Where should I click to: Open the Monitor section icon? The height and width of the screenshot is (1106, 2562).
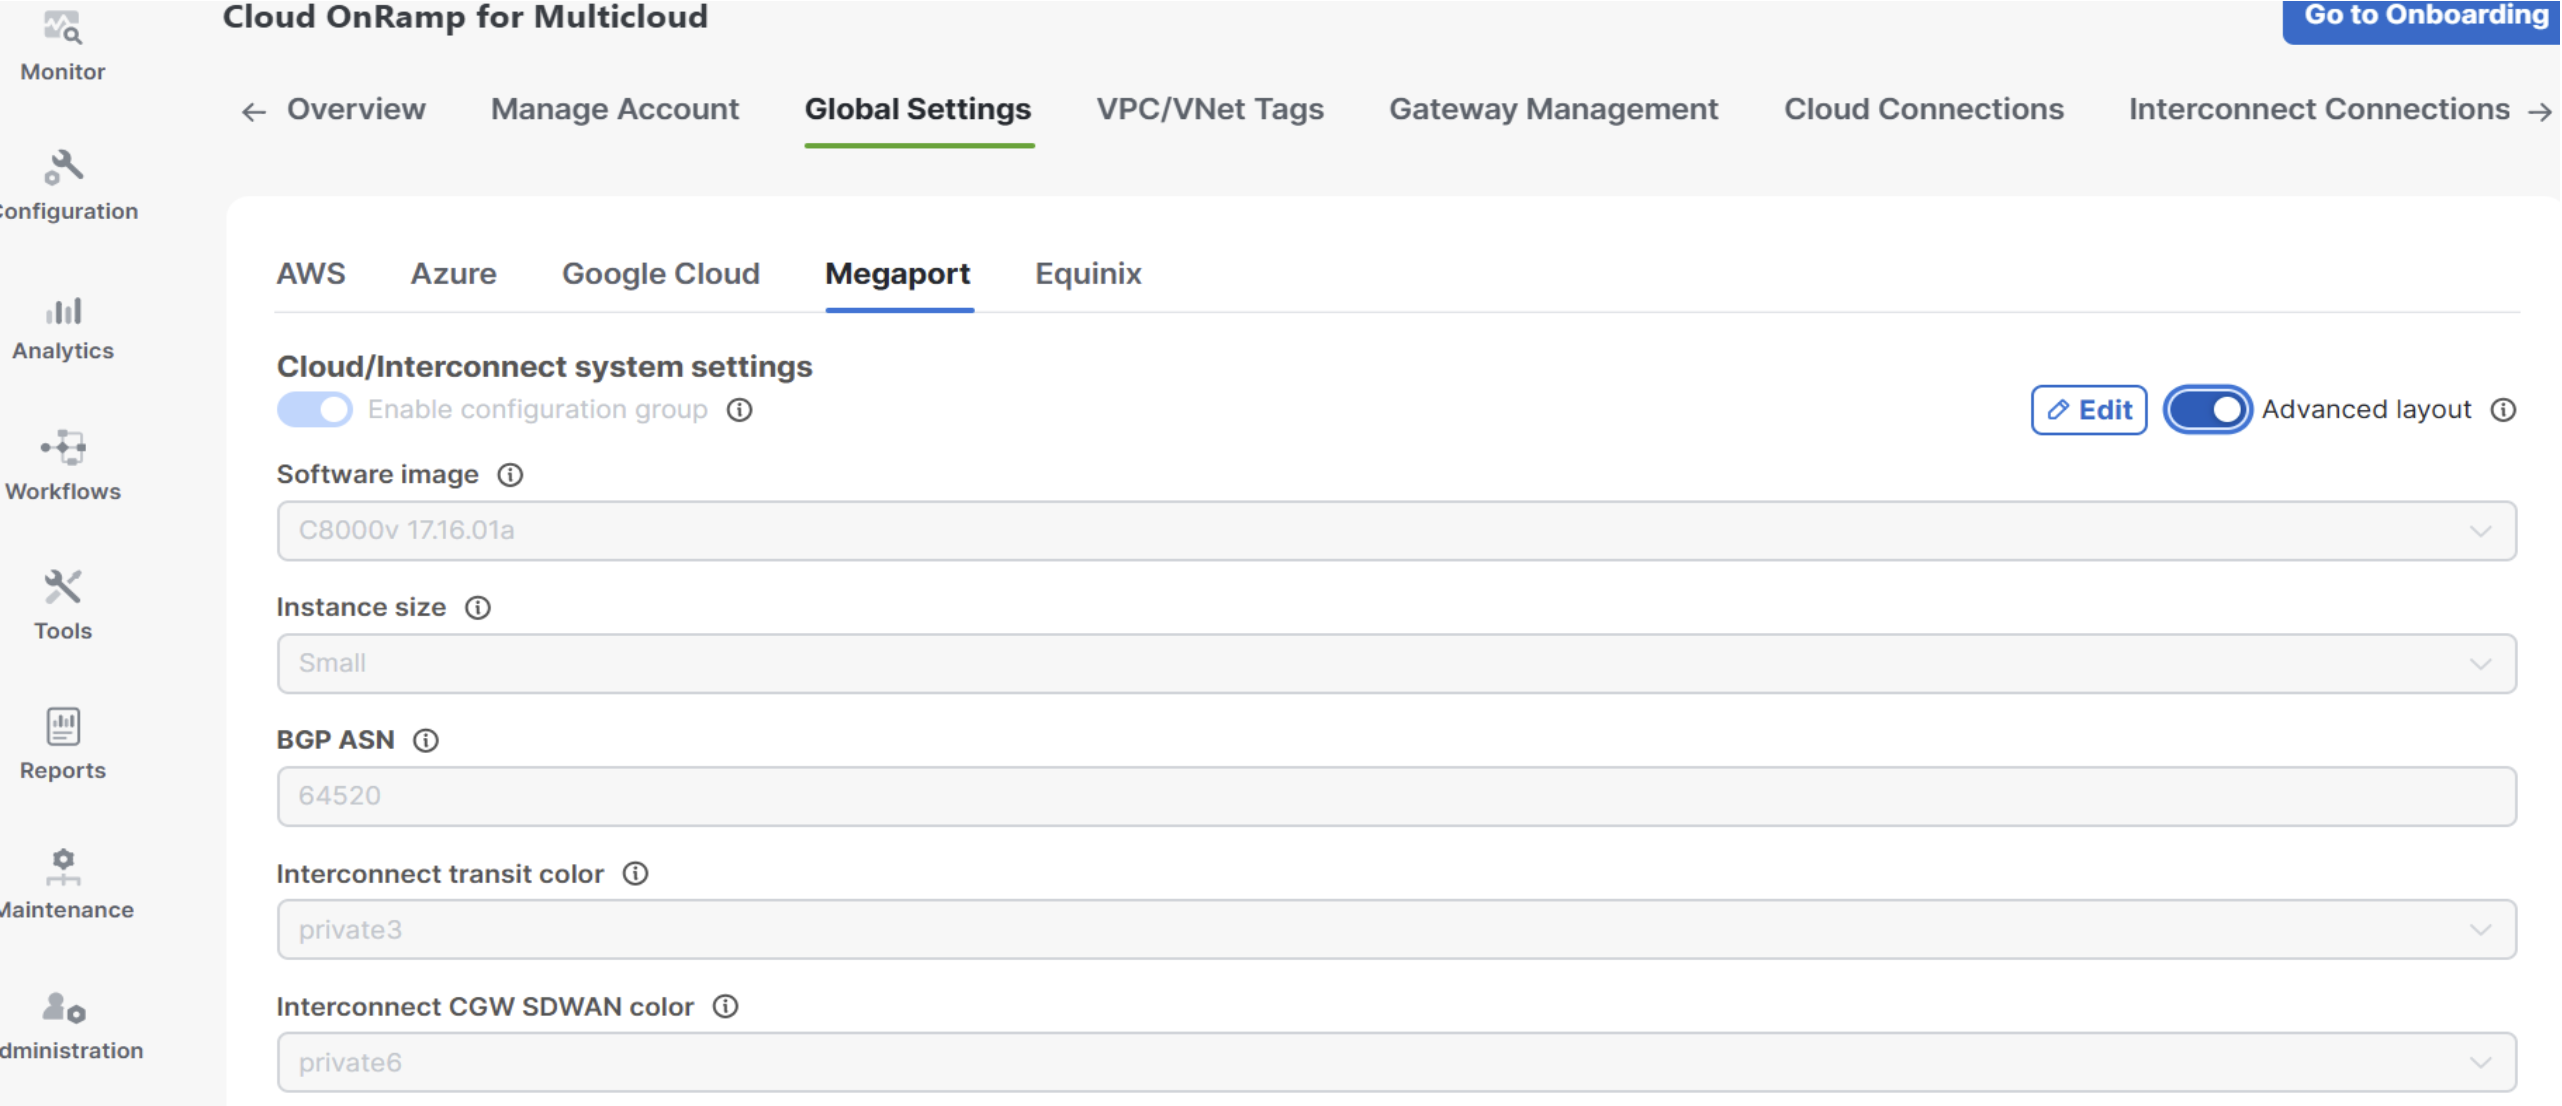pos(62,28)
